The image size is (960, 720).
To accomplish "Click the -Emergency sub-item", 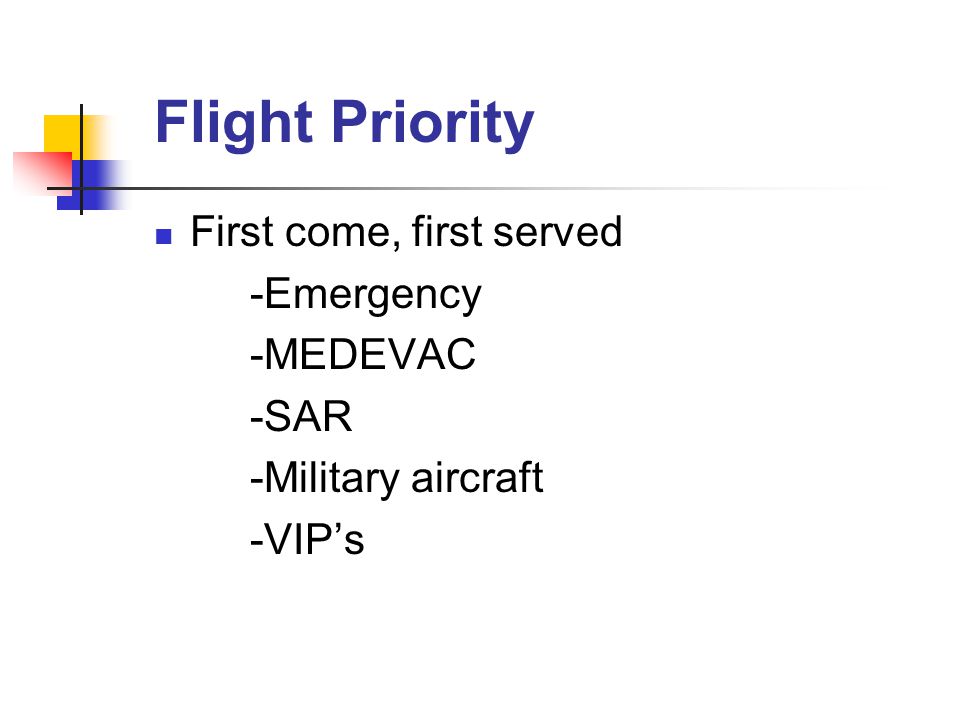I will (x=366, y=294).
